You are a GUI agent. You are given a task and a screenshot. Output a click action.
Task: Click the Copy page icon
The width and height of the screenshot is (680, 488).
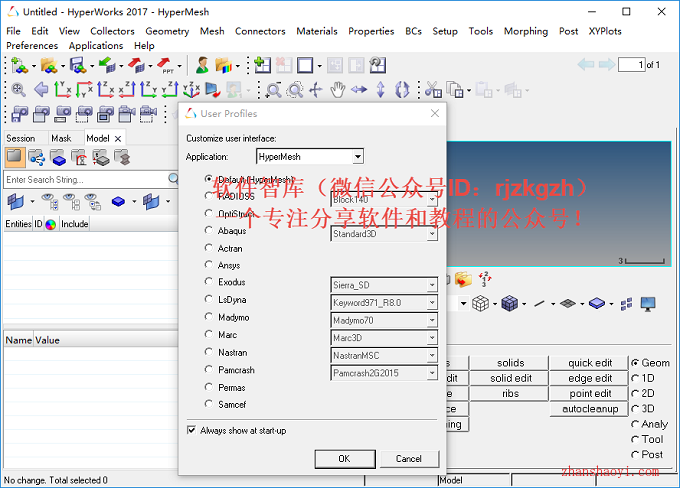point(454,90)
